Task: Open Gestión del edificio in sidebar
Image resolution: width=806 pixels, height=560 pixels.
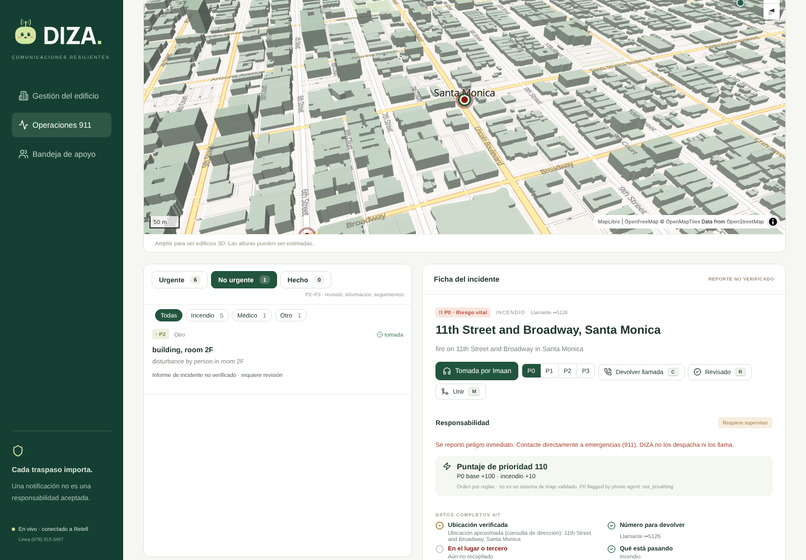Action: pos(61,96)
